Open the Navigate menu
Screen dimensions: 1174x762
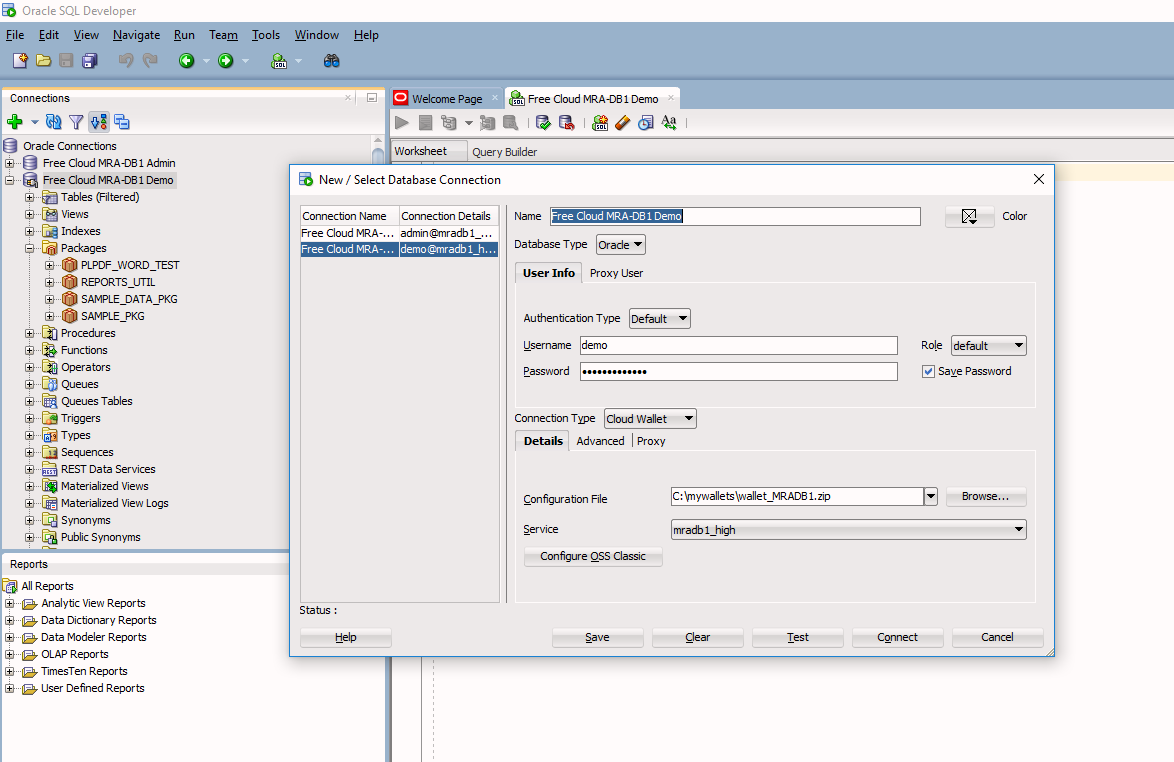click(136, 34)
